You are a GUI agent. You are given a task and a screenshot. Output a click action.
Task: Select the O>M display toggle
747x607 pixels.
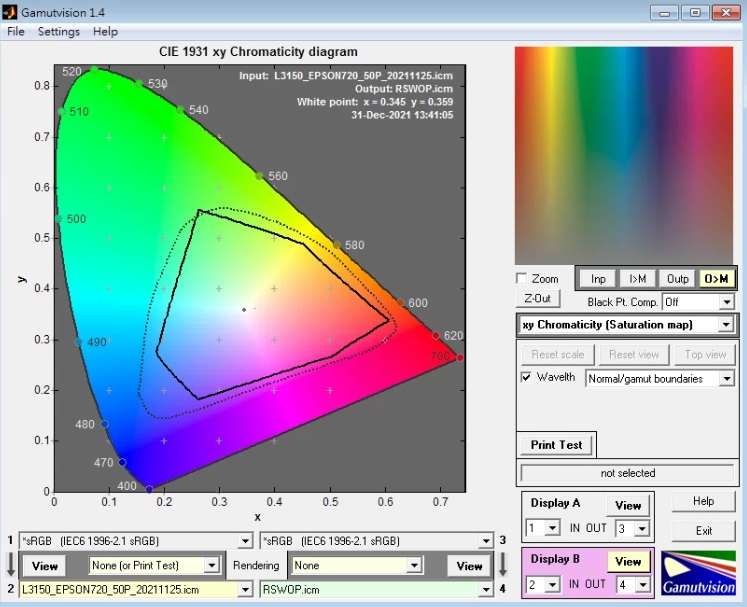pos(716,279)
